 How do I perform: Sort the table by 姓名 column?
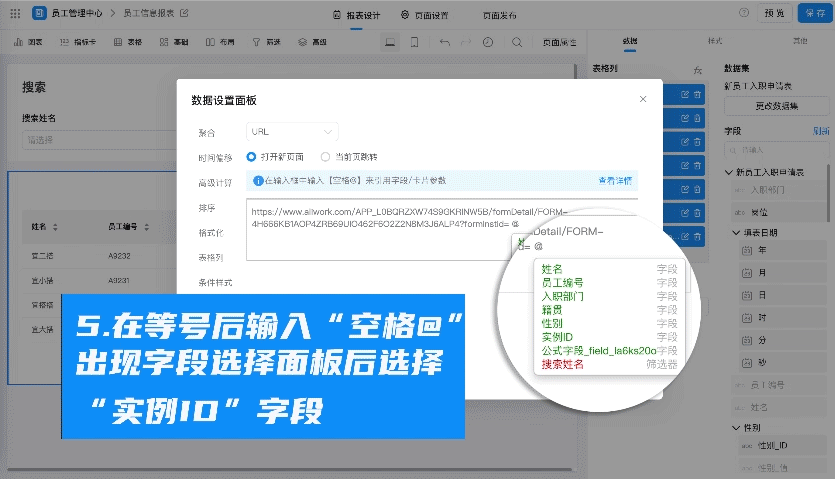[55, 227]
